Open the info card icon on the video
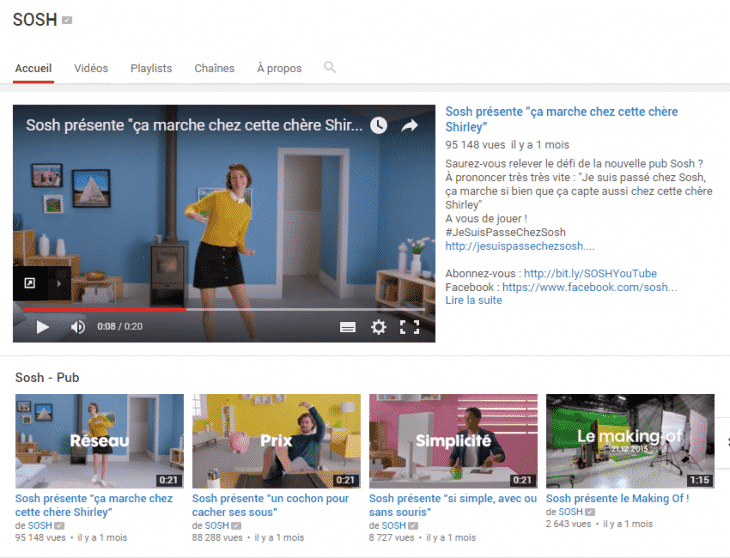 pos(30,284)
